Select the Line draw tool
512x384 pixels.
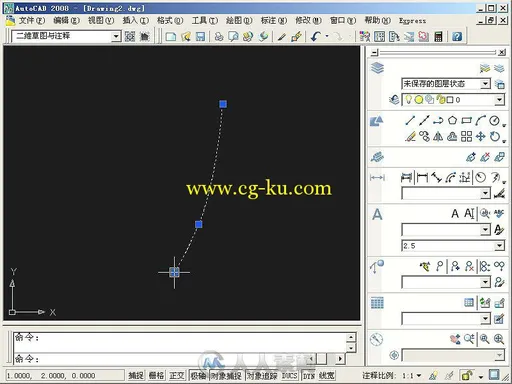pos(410,120)
